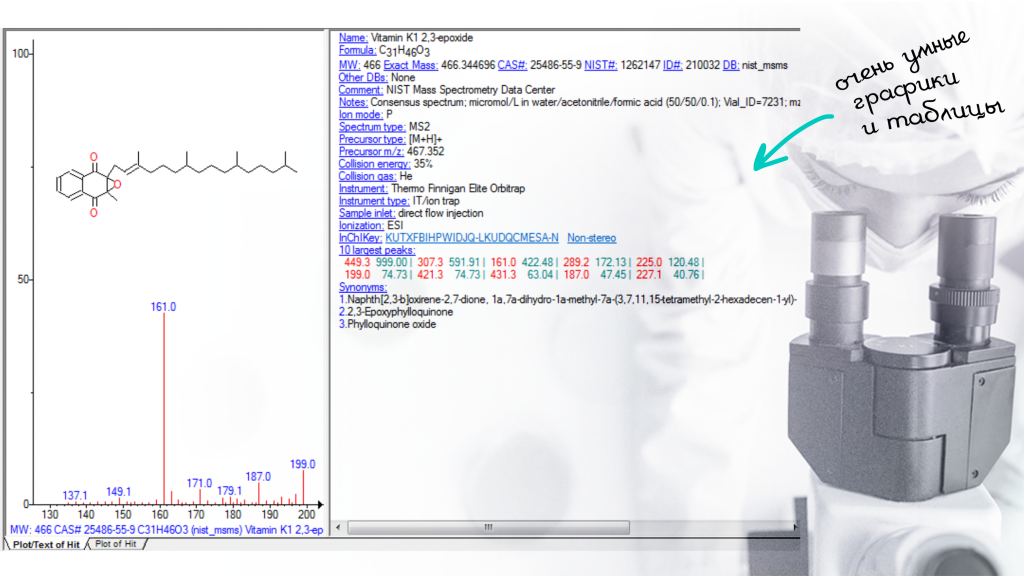Switch to the Plot of Hit tab
Viewport: 1024px width, 576px height.
(x=116, y=544)
